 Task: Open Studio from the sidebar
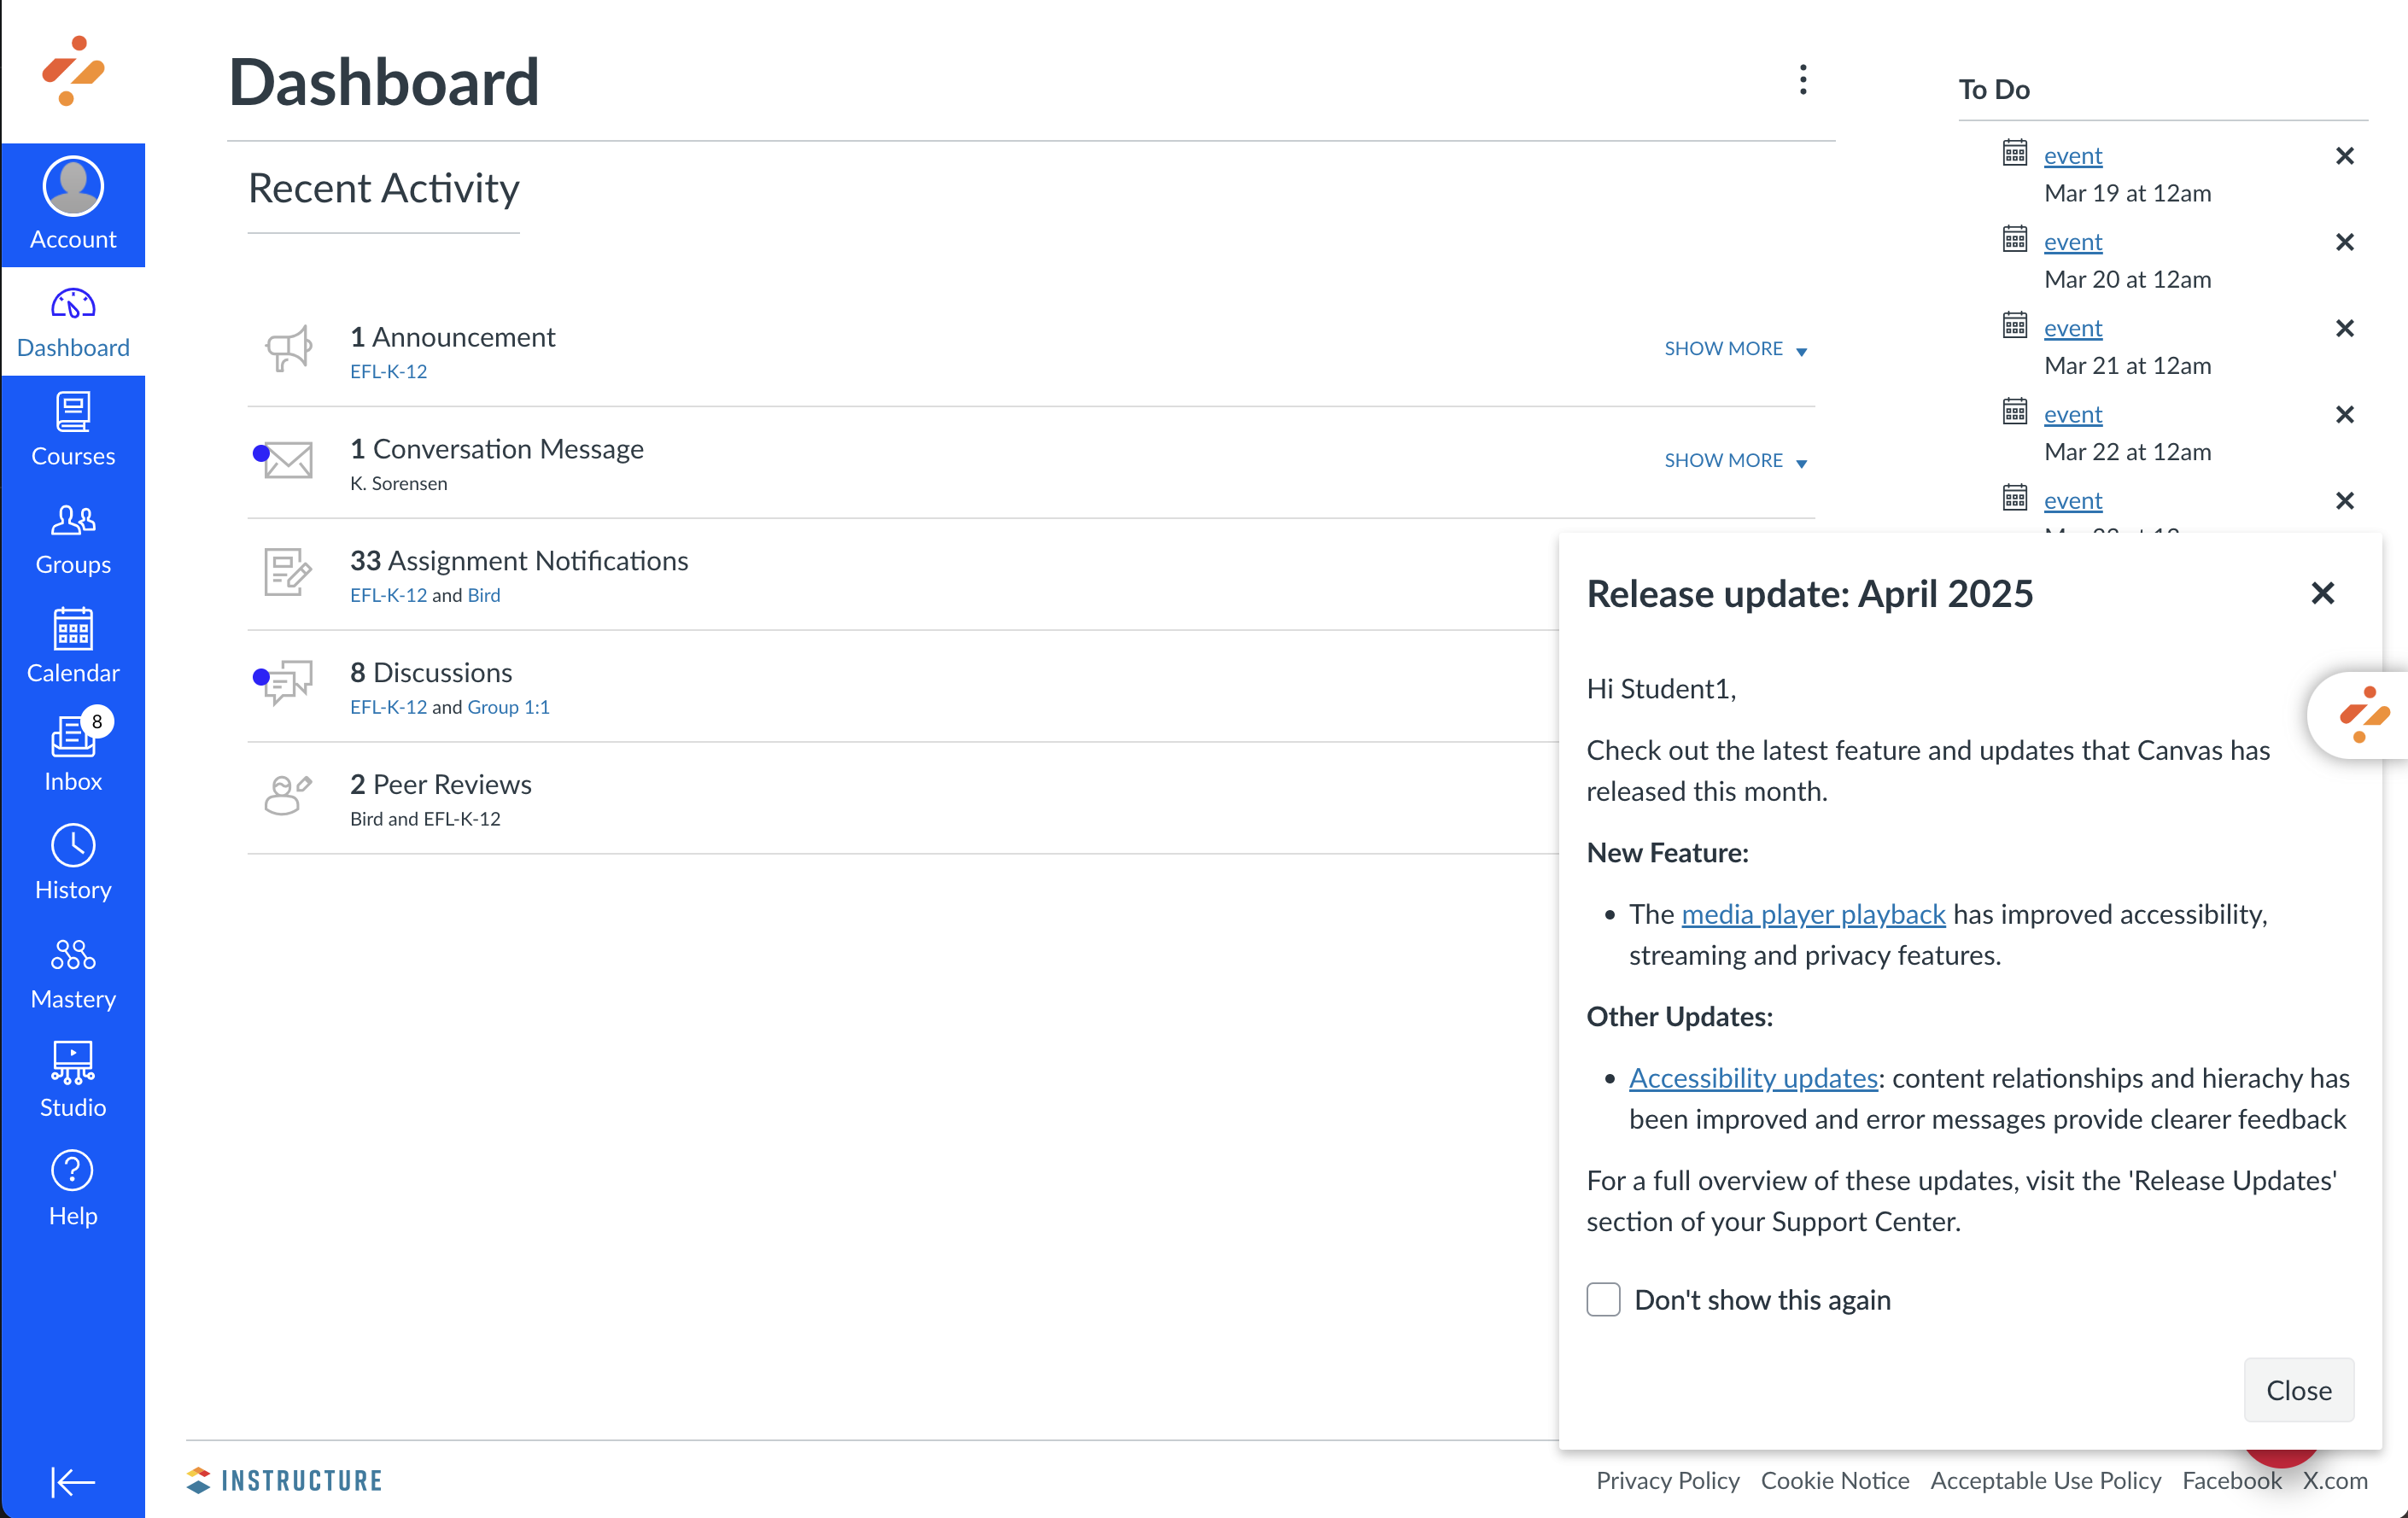tap(73, 1081)
